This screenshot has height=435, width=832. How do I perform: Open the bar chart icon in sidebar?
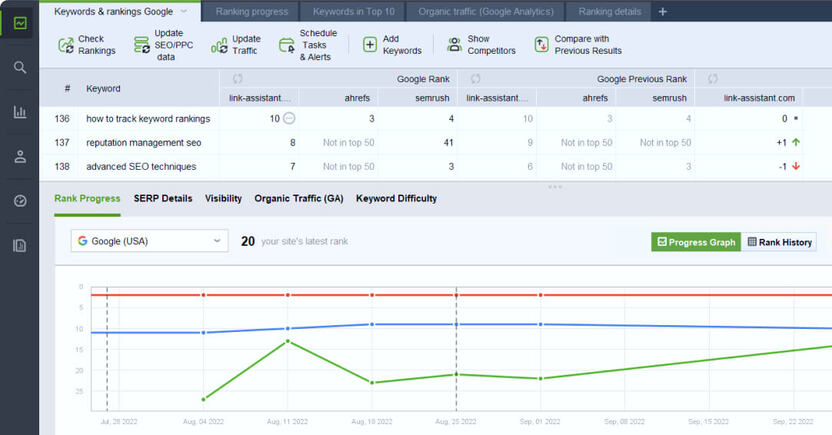click(20, 112)
